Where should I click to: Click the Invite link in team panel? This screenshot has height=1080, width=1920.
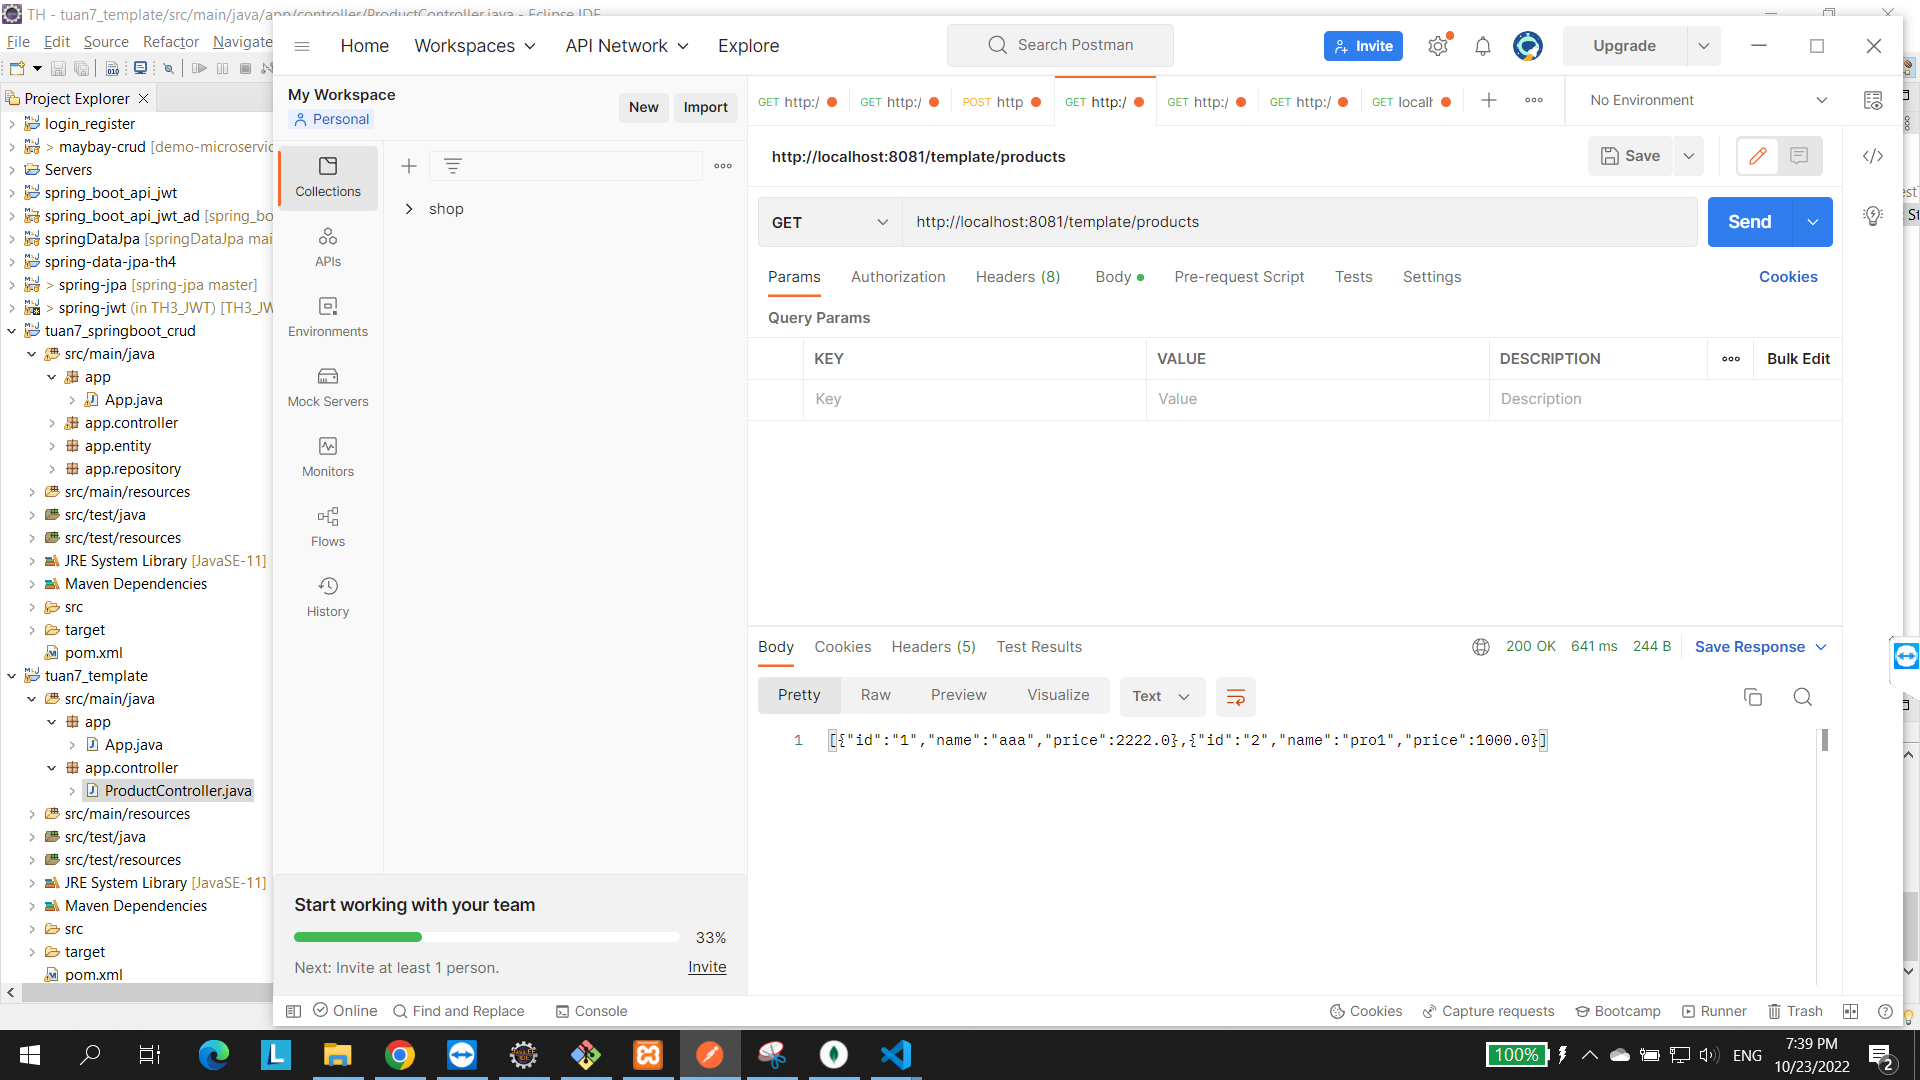tap(707, 967)
